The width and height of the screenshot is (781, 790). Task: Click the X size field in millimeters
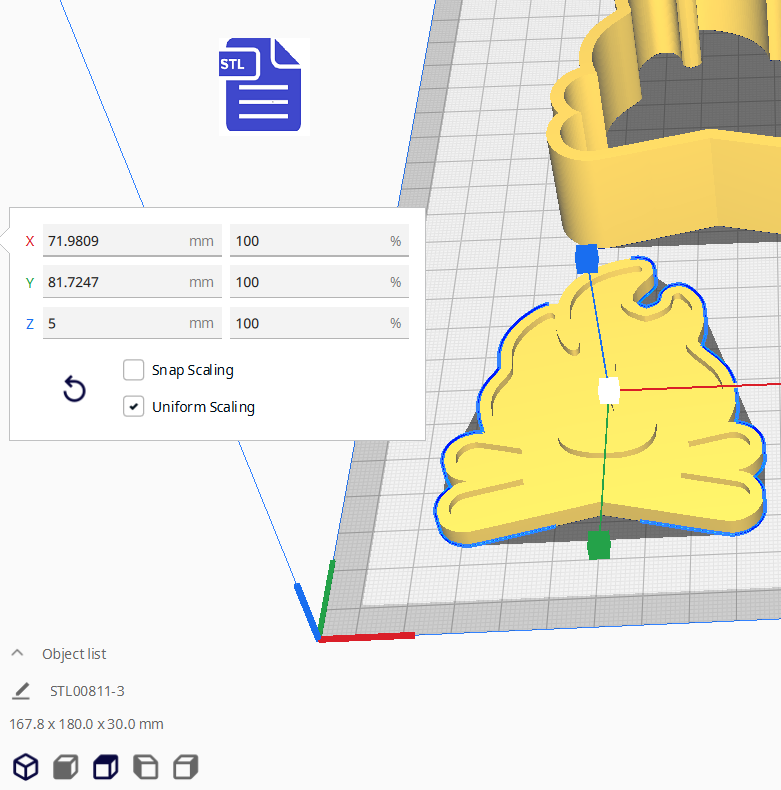click(115, 241)
